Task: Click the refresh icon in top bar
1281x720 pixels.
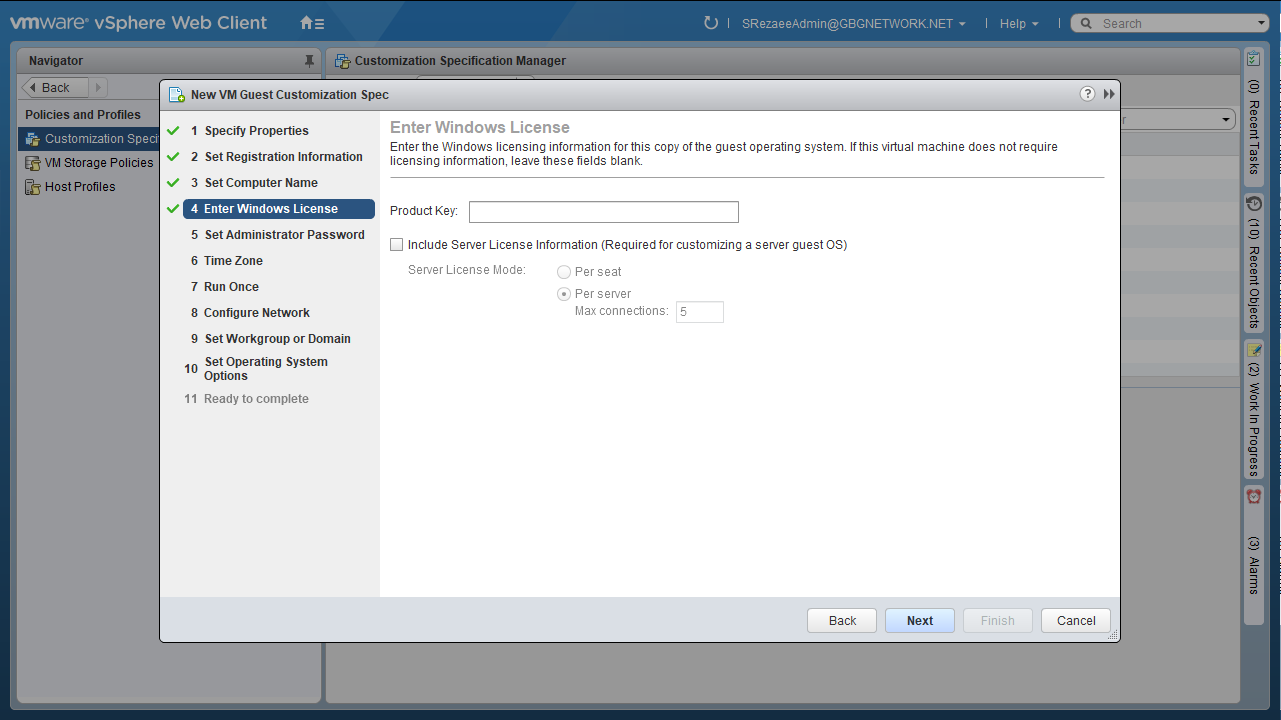Action: [x=711, y=23]
